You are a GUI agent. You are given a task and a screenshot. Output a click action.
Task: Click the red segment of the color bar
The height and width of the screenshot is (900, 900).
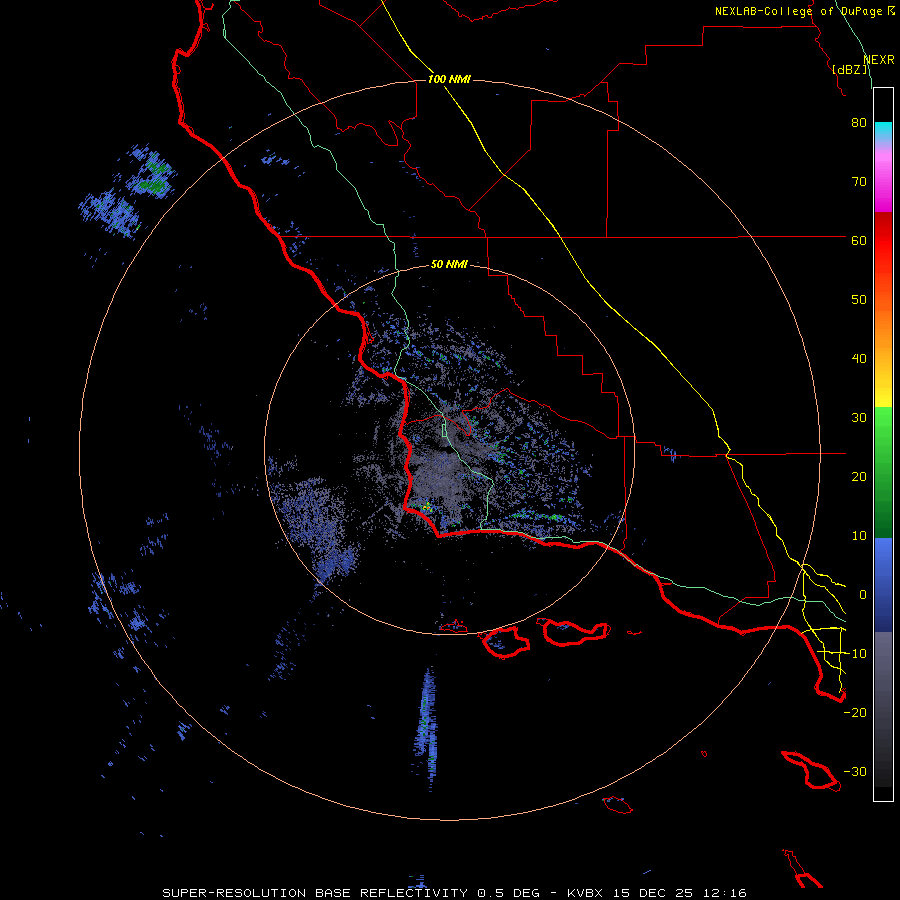pyautogui.click(x=883, y=241)
